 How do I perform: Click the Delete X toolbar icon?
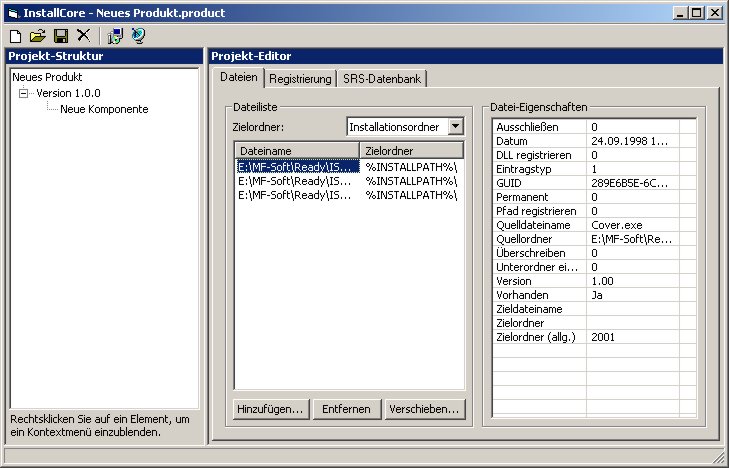(x=84, y=35)
